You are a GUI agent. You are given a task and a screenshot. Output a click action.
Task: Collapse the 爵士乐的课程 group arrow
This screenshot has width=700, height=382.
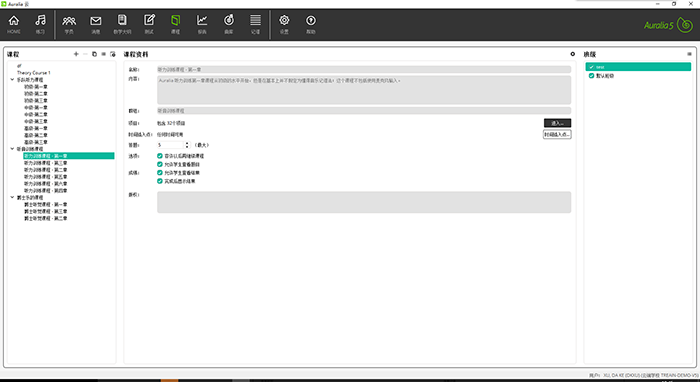click(12, 197)
